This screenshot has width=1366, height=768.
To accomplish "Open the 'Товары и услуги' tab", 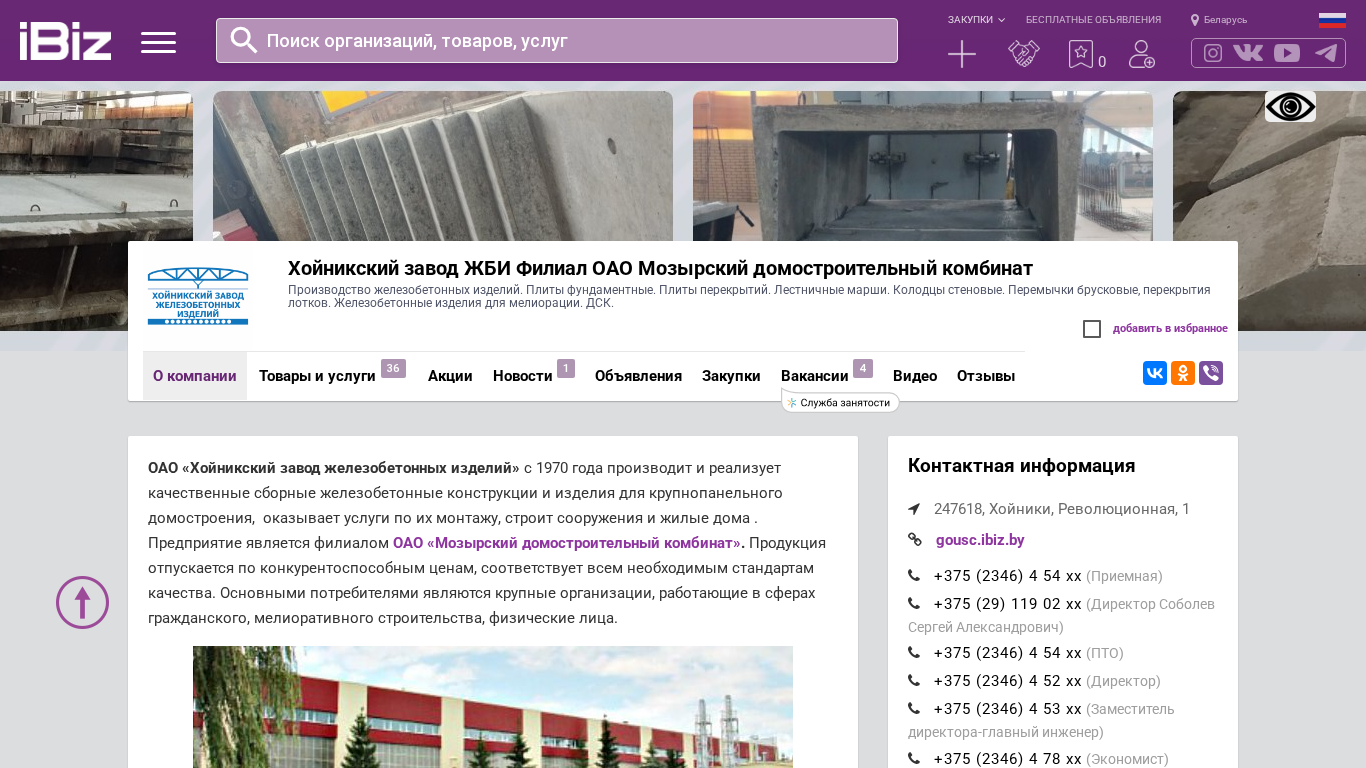I will pos(317,376).
